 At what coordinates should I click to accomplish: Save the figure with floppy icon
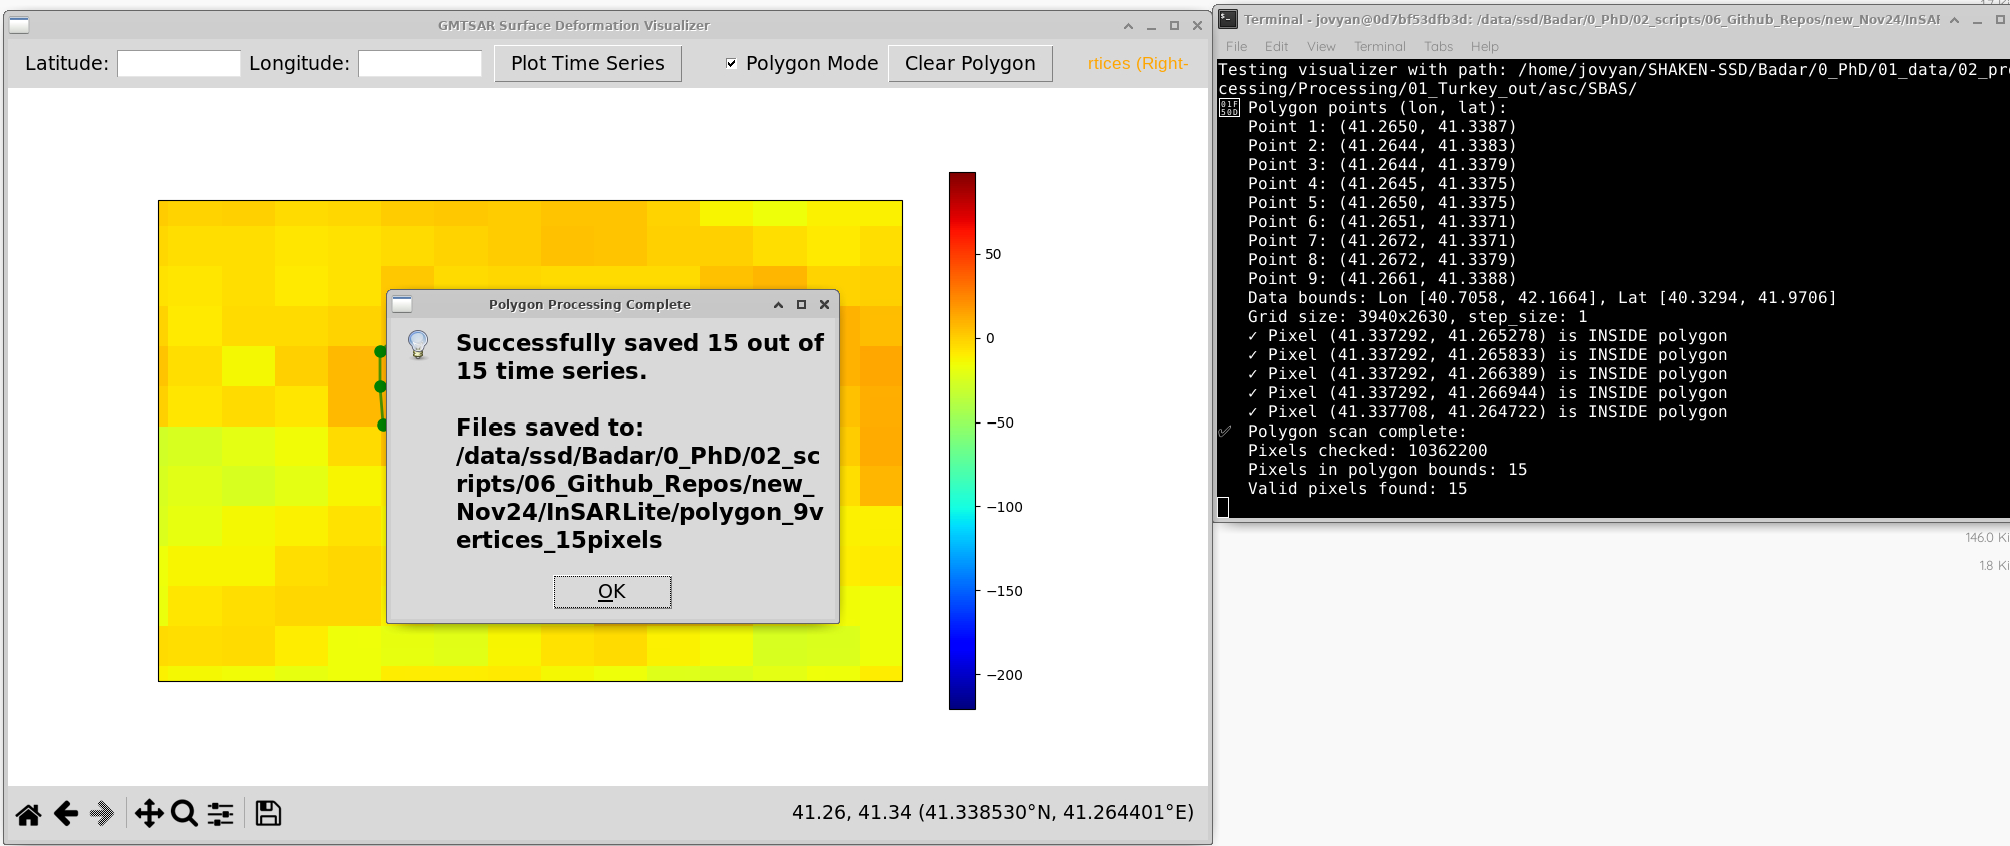268,814
